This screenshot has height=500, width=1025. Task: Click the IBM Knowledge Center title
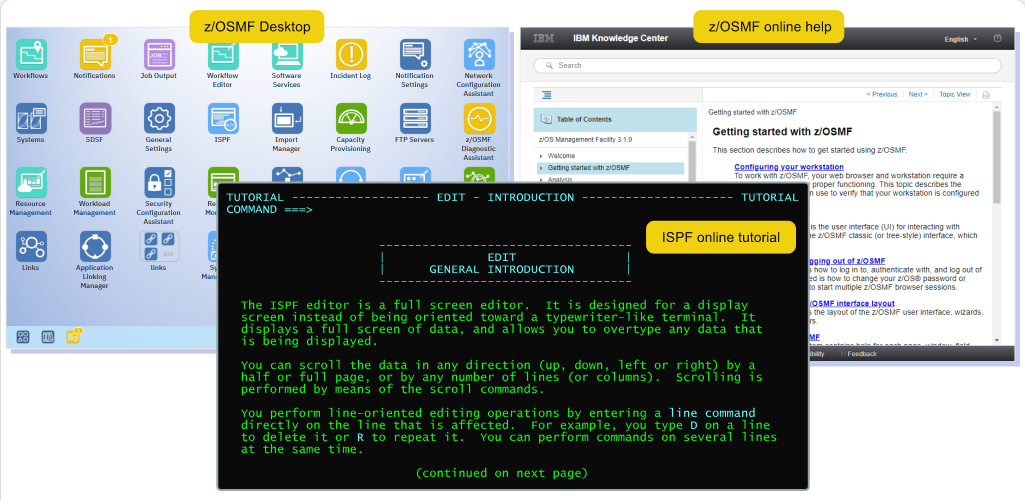point(620,39)
